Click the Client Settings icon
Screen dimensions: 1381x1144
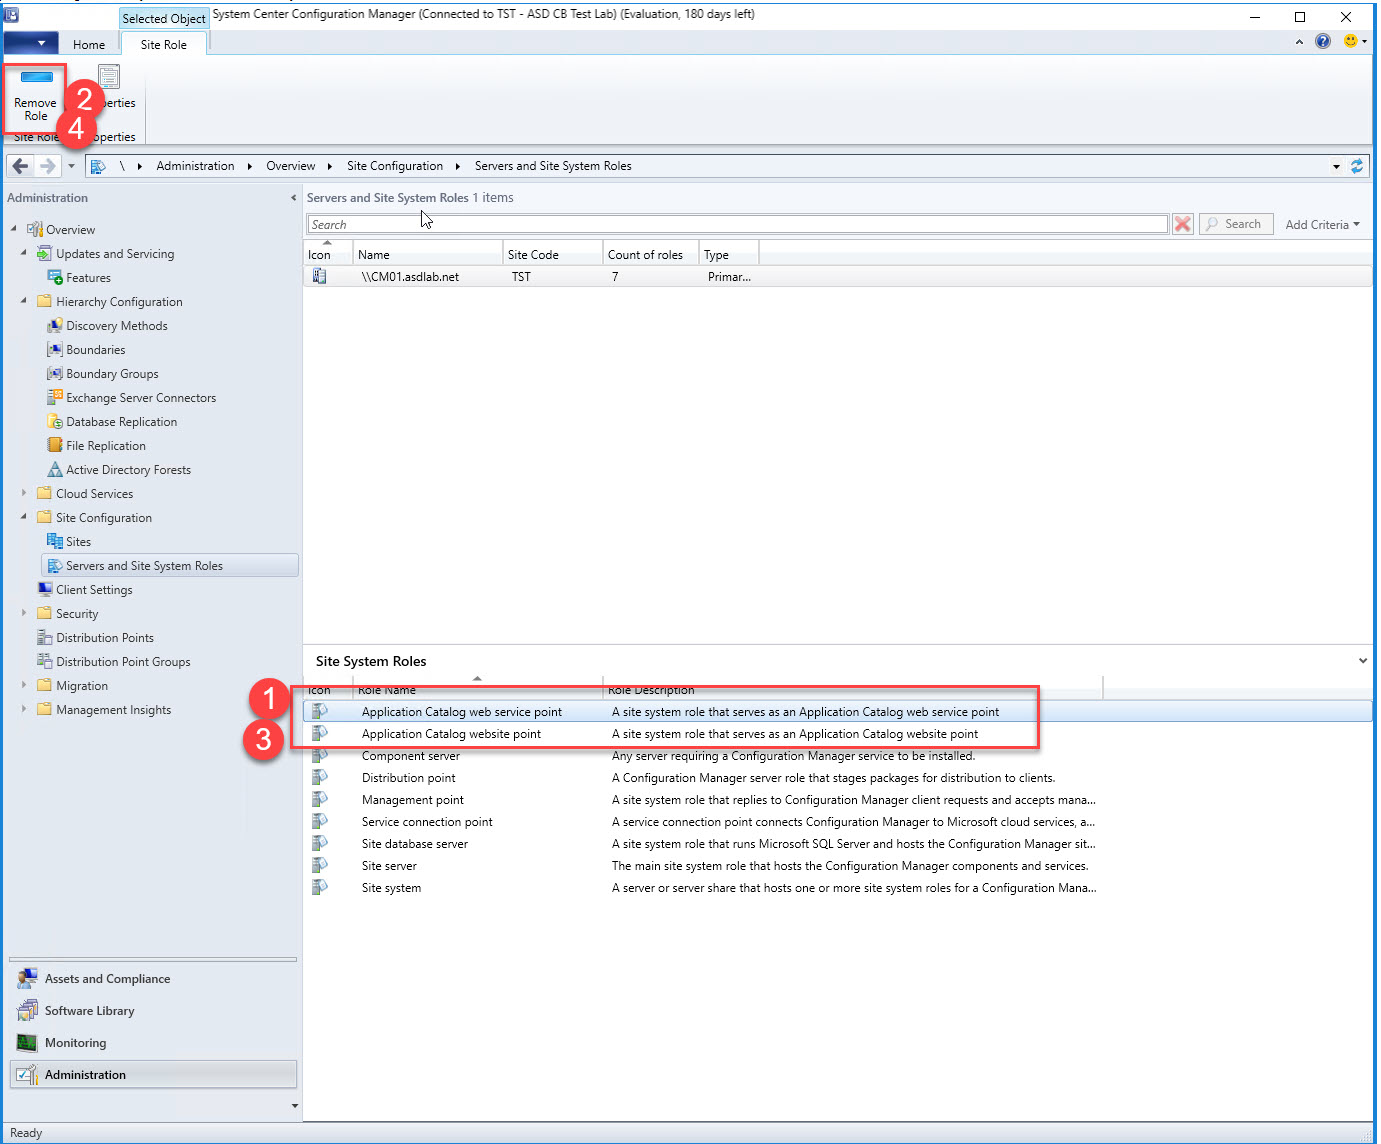(x=44, y=589)
